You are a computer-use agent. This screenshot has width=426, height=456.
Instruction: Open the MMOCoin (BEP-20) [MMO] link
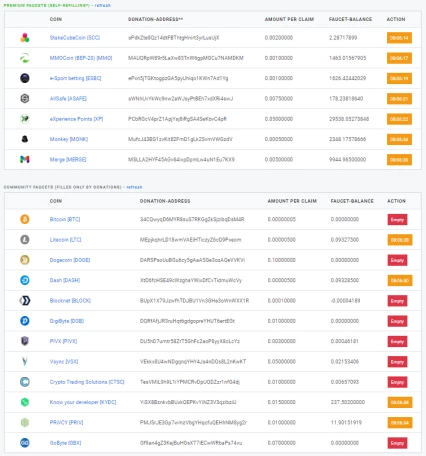click(81, 58)
